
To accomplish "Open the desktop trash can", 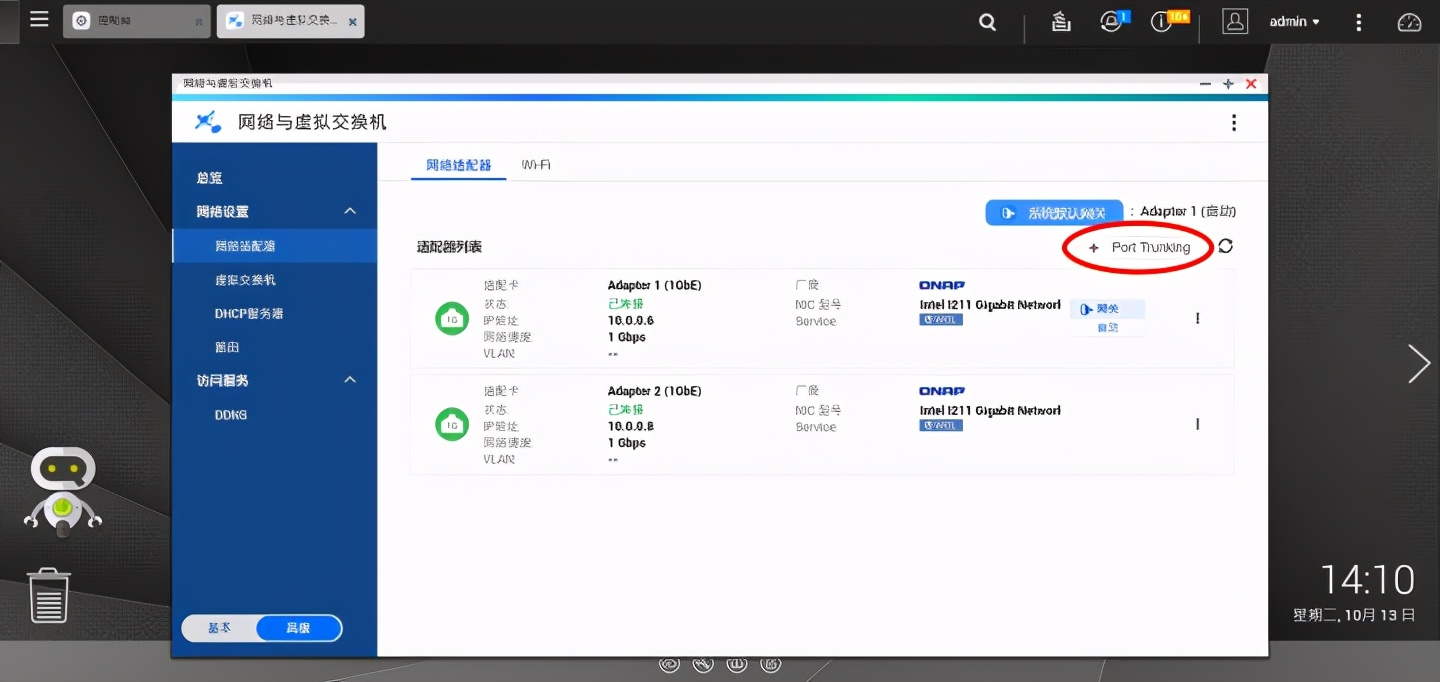I will [x=49, y=595].
